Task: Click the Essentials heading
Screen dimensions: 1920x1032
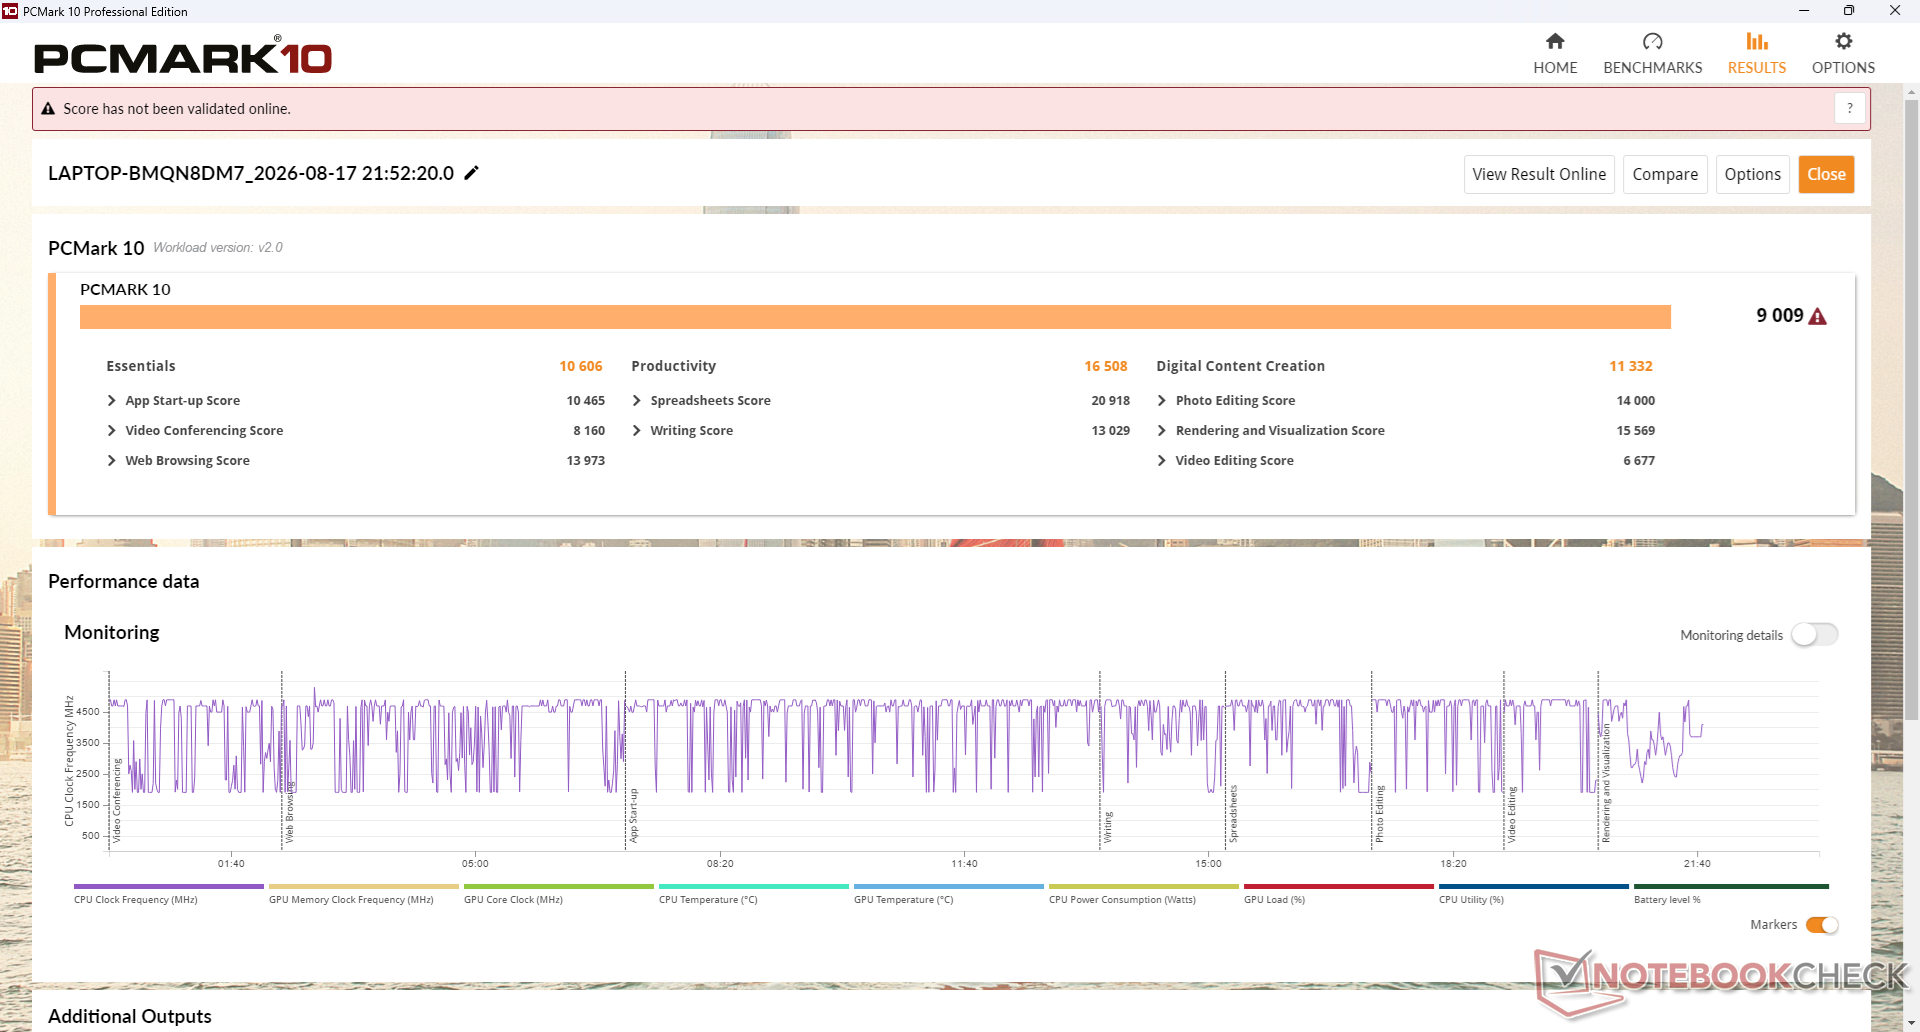Action: click(x=141, y=366)
